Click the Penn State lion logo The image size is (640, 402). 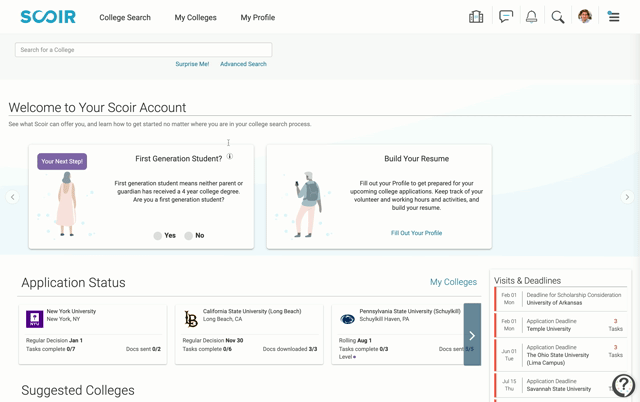[x=347, y=319]
